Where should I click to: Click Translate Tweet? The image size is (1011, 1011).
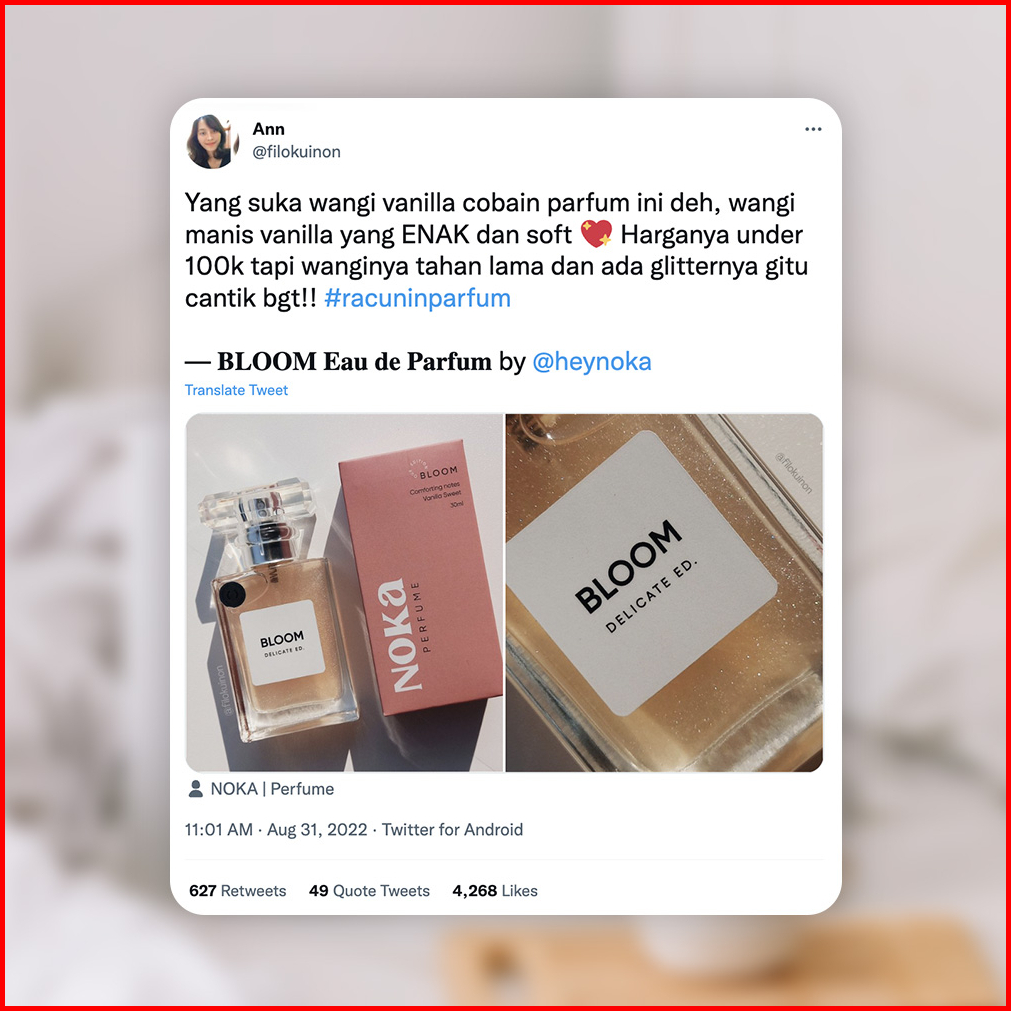pos(236,390)
